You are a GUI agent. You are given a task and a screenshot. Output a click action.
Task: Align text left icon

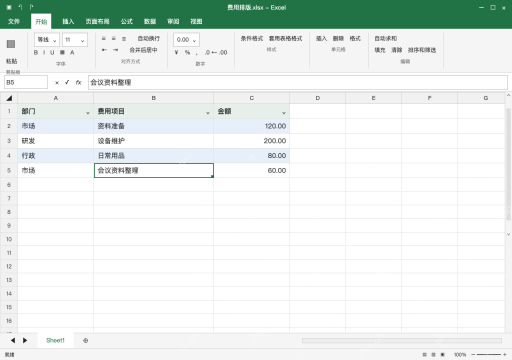coord(104,39)
